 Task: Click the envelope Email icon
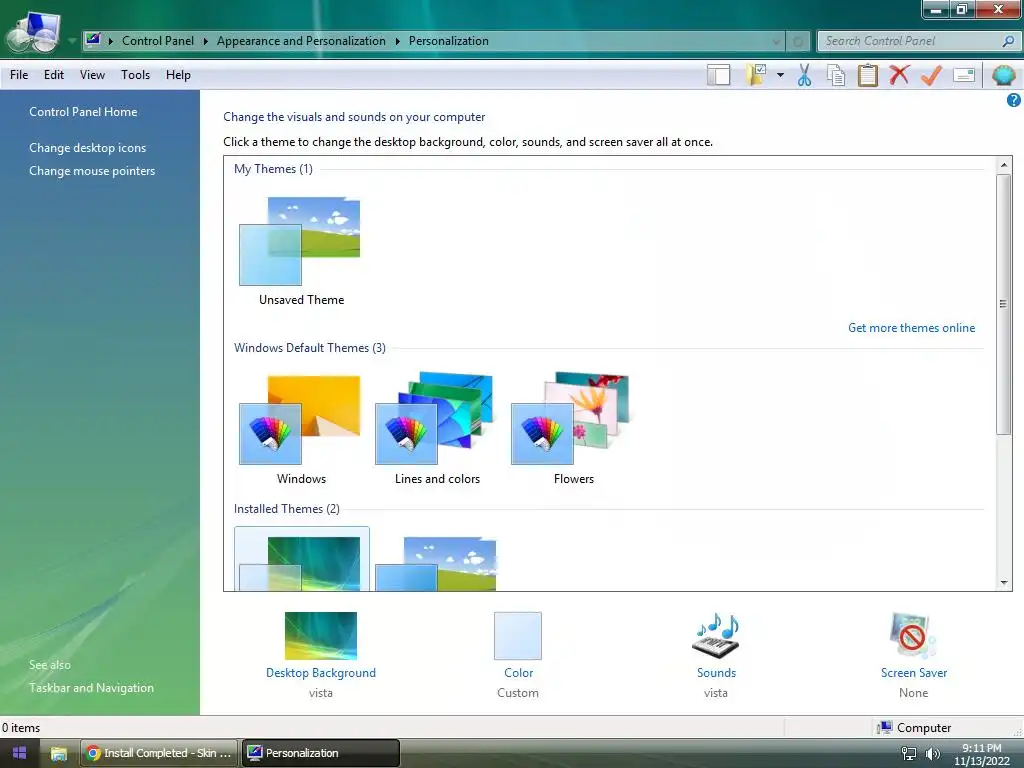pos(964,75)
